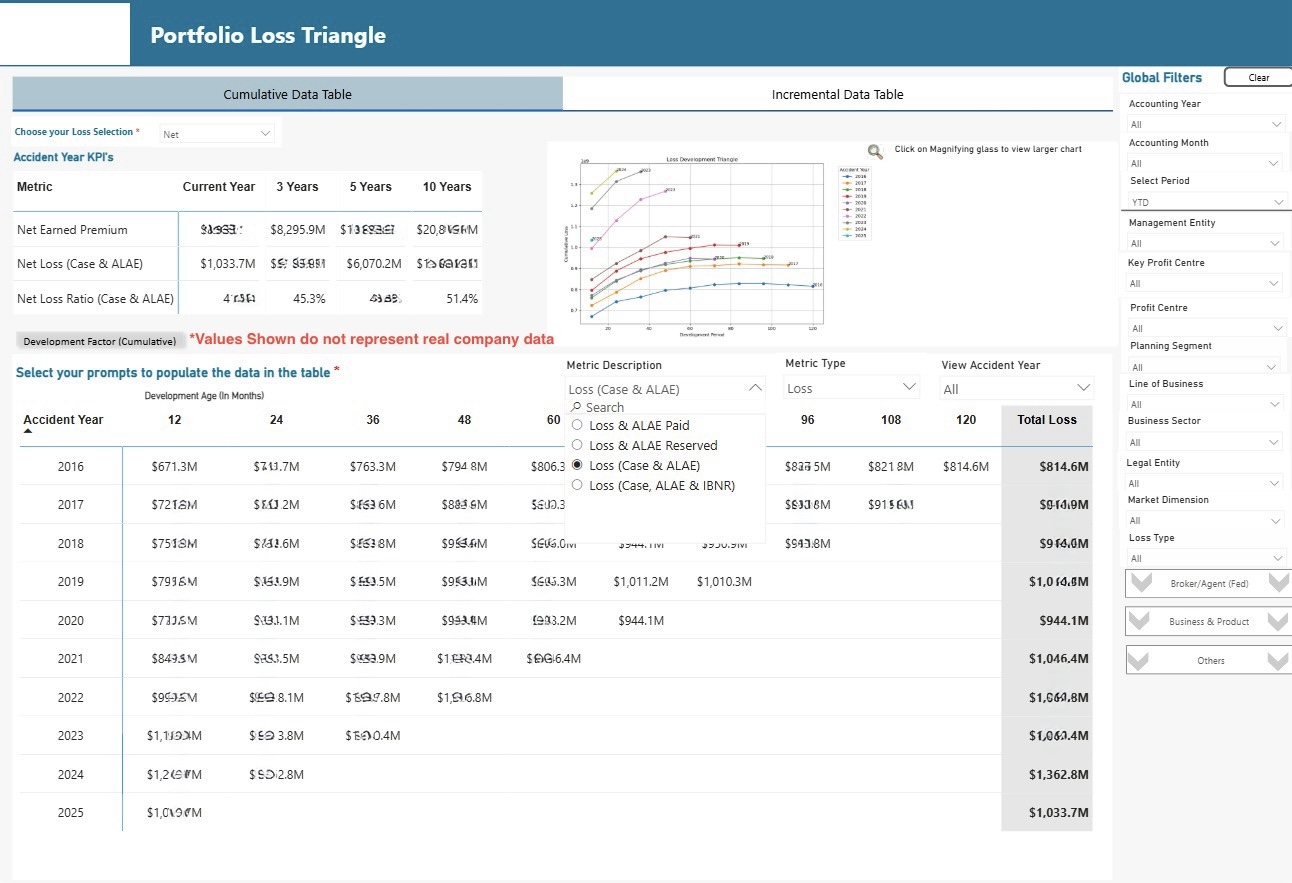
Task: Open the Metric Type dropdown
Action: [x=851, y=388]
